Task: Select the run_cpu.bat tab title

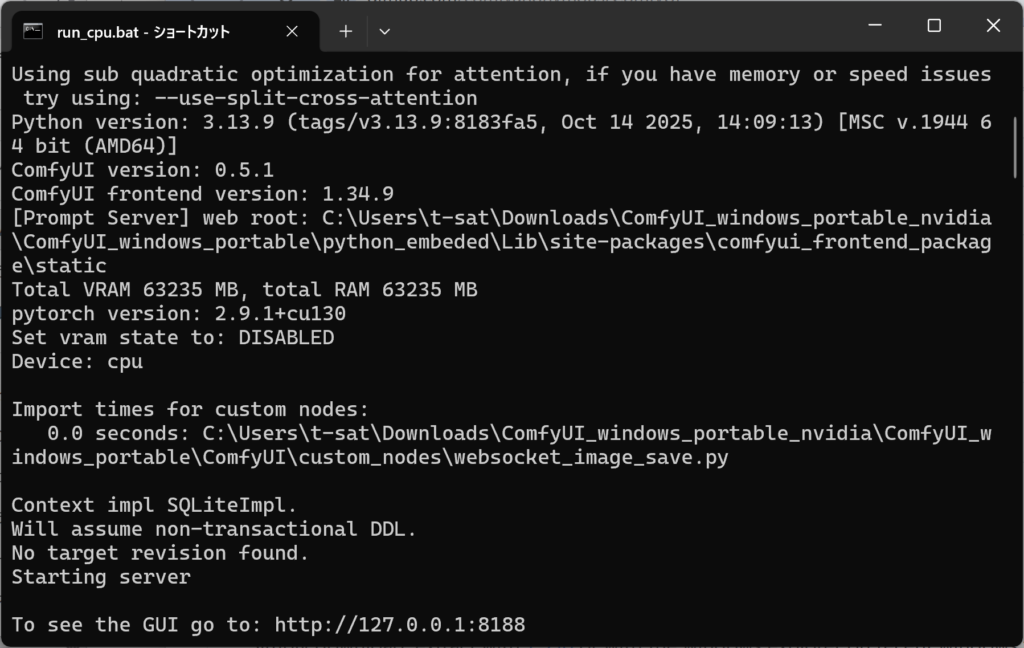Action: (143, 31)
